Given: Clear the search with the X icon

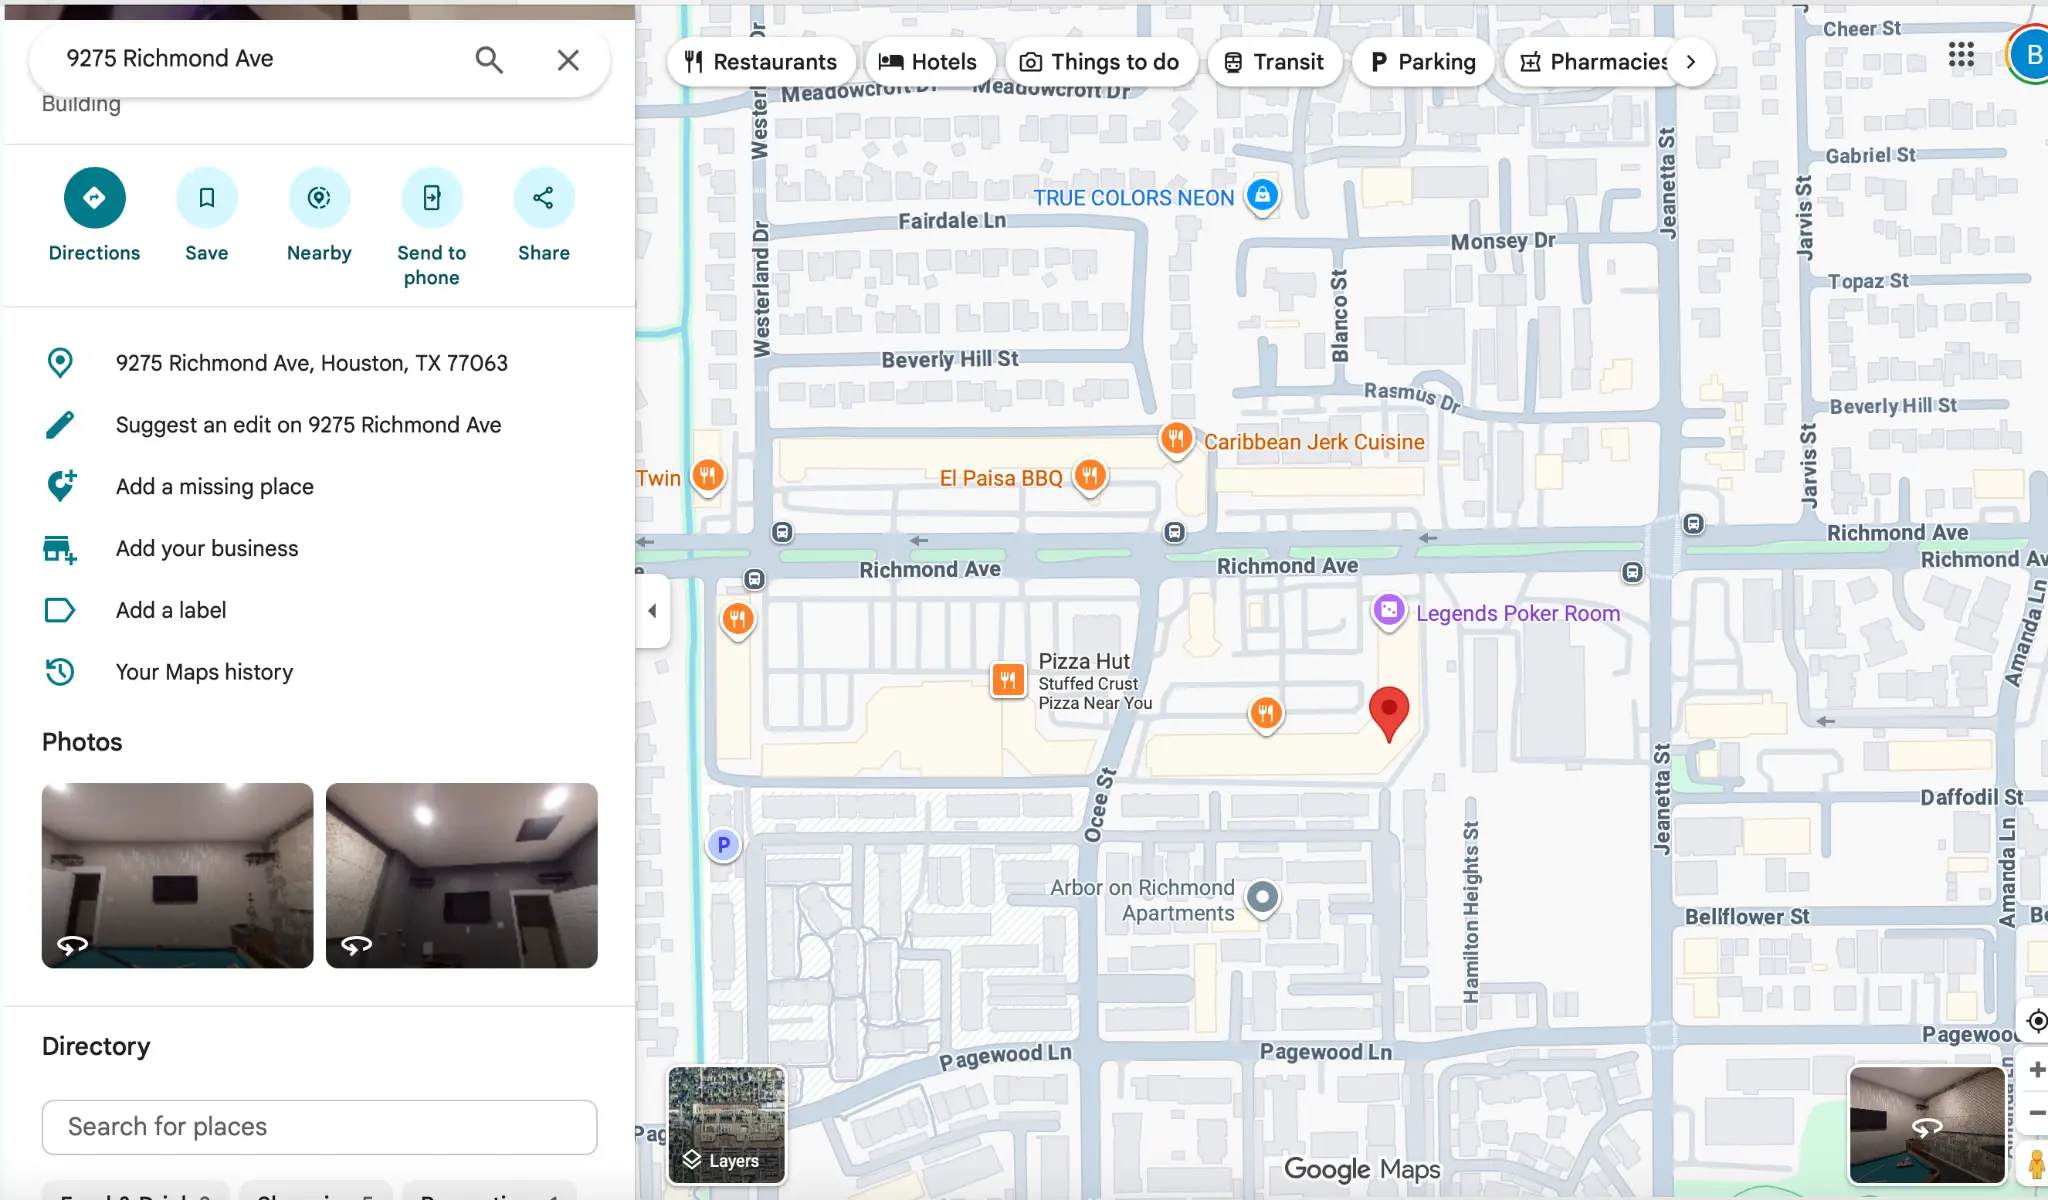Looking at the screenshot, I should point(568,60).
